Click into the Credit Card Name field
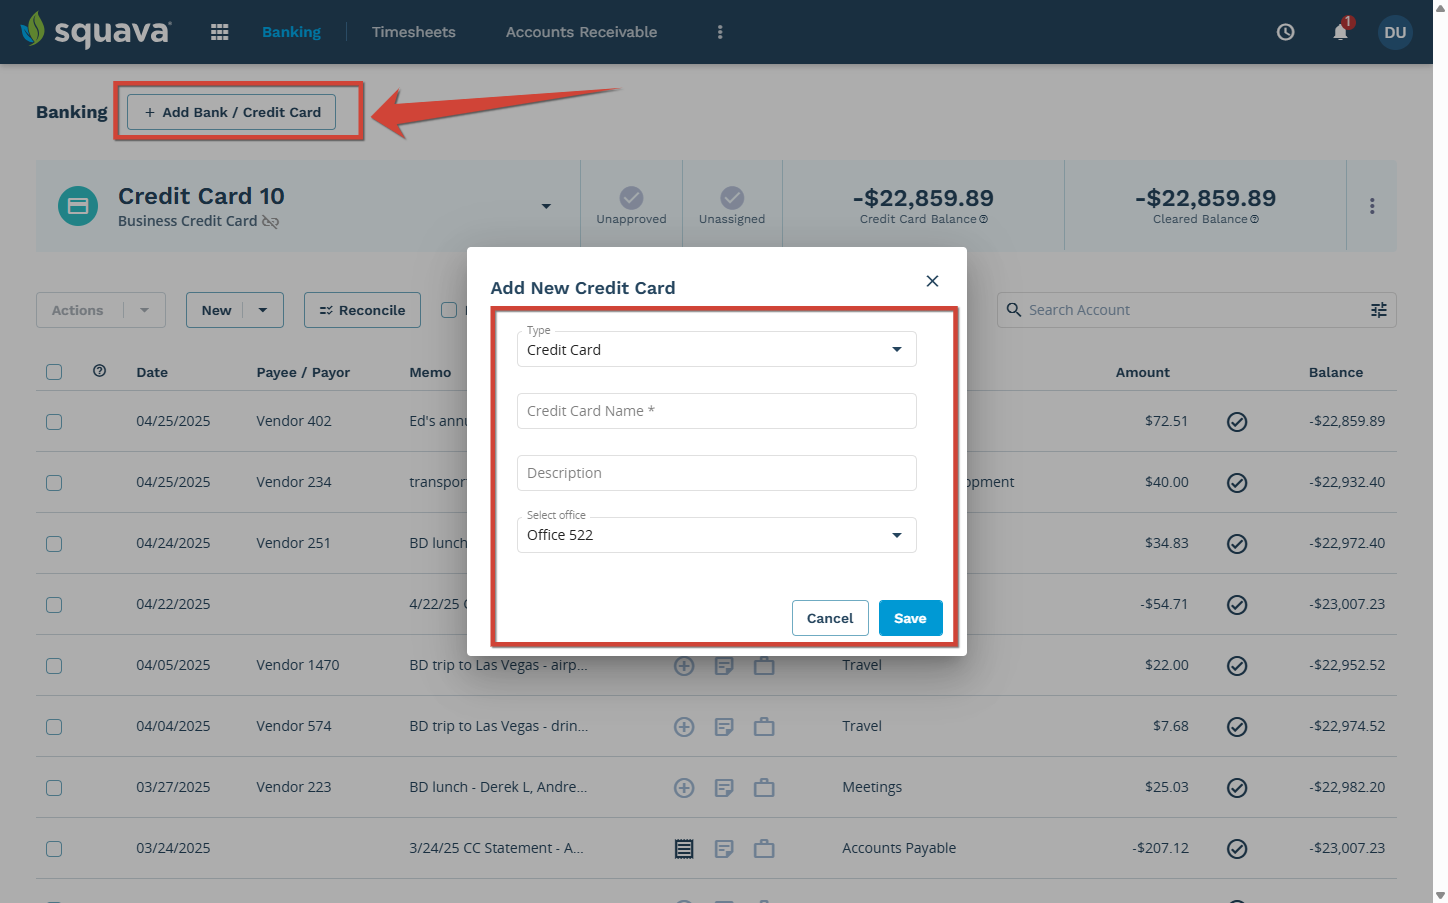This screenshot has height=903, width=1448. coord(716,411)
